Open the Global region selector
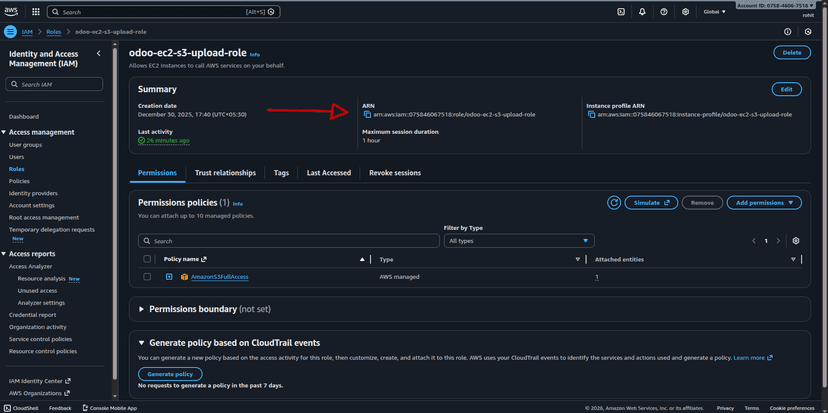The width and height of the screenshot is (828, 413). click(714, 12)
